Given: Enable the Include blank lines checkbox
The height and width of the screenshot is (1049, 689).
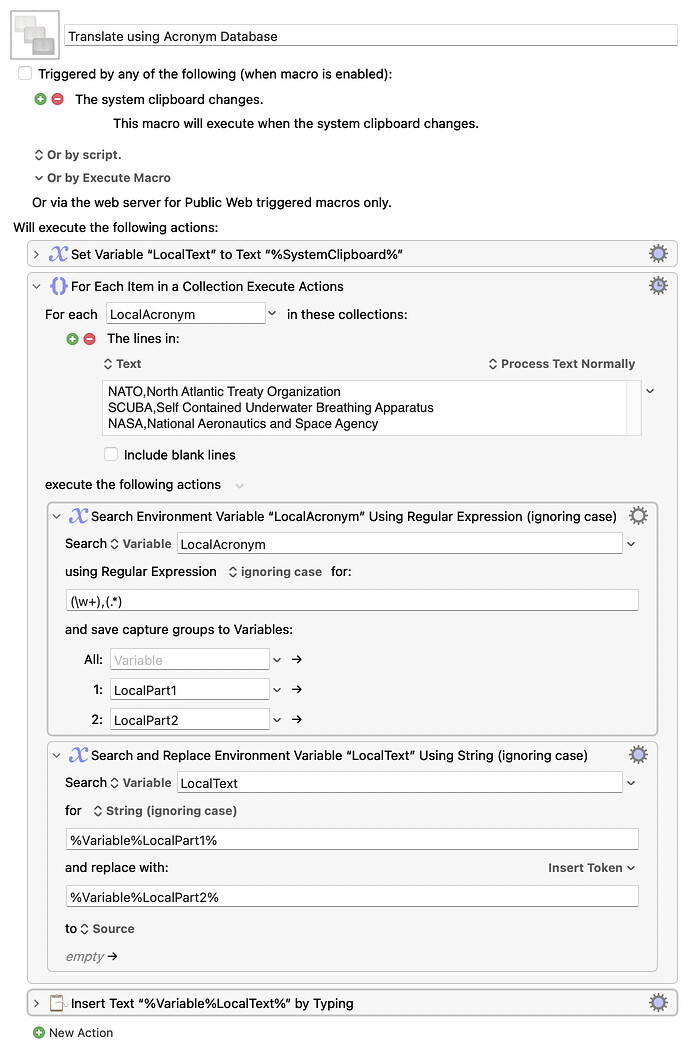Looking at the screenshot, I should click(x=112, y=454).
